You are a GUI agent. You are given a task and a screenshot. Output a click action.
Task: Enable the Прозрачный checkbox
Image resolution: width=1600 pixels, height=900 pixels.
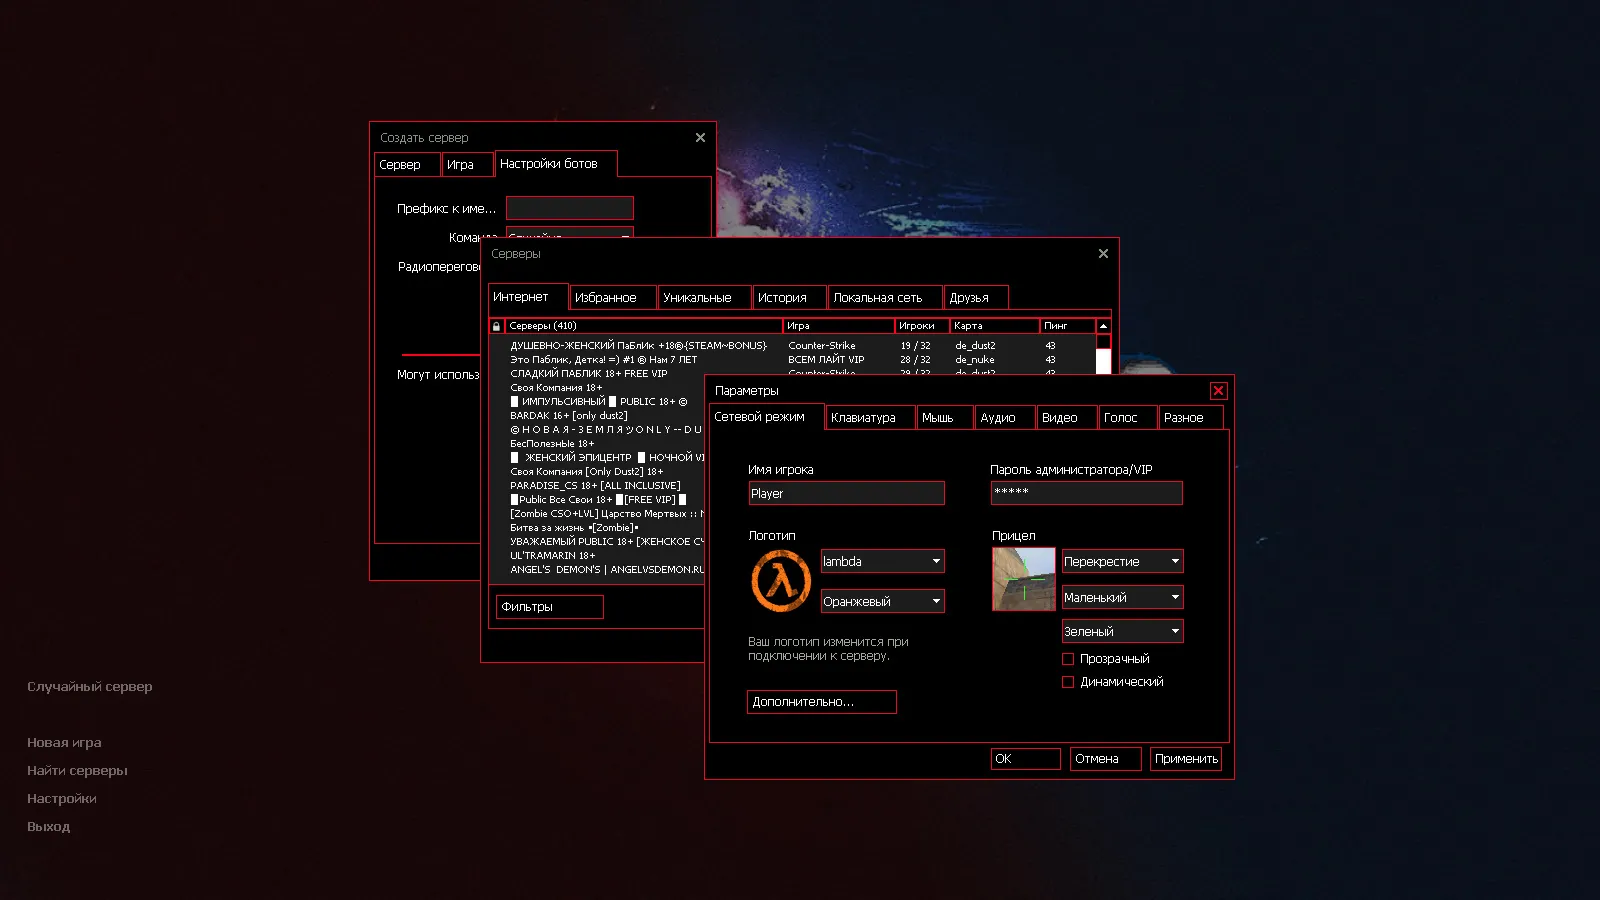1068,659
